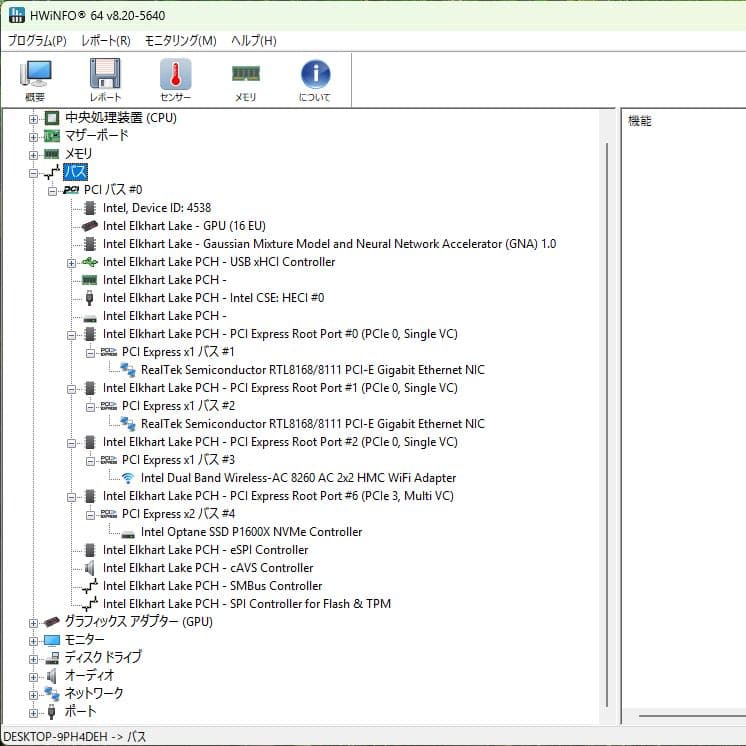Click the tree panel vertical scrollbar
This screenshot has width=746, height=746.
point(608,400)
